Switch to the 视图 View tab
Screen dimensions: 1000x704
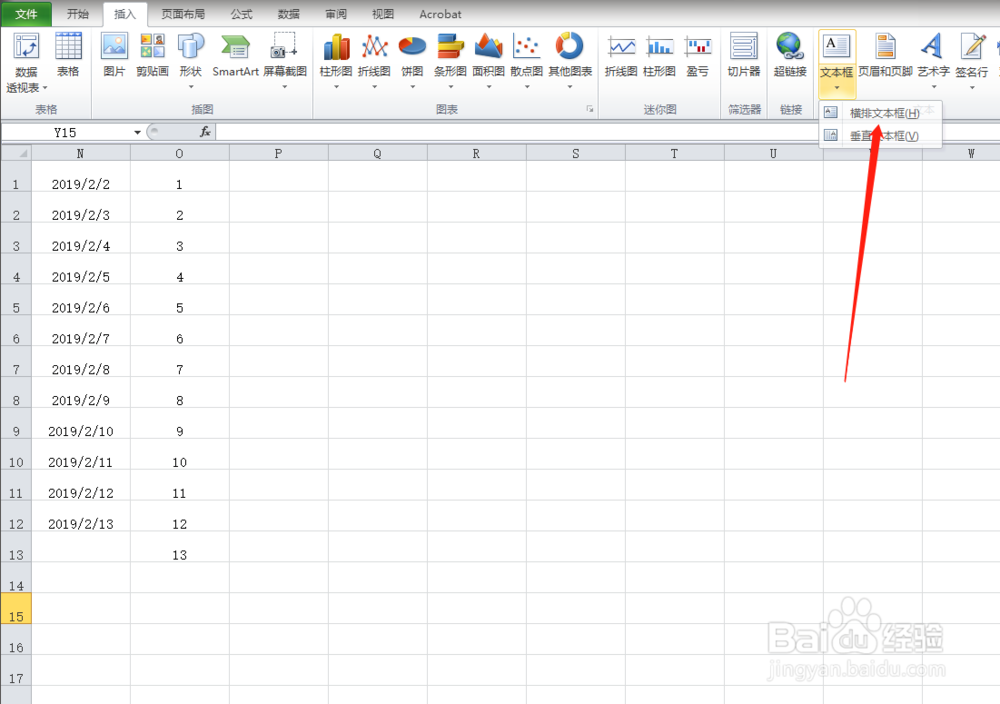click(x=383, y=14)
